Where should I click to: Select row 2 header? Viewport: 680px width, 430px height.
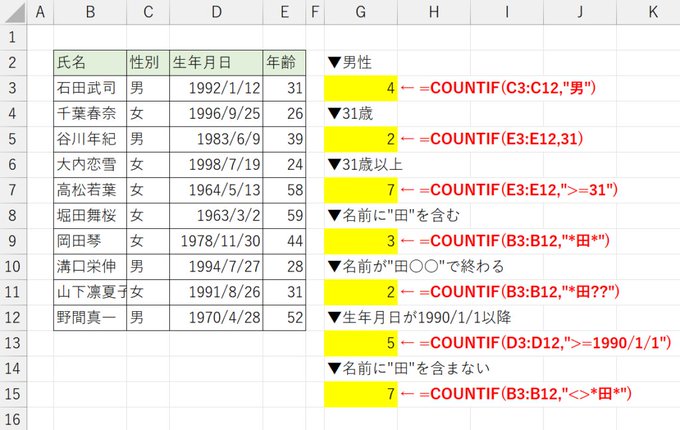point(13,63)
